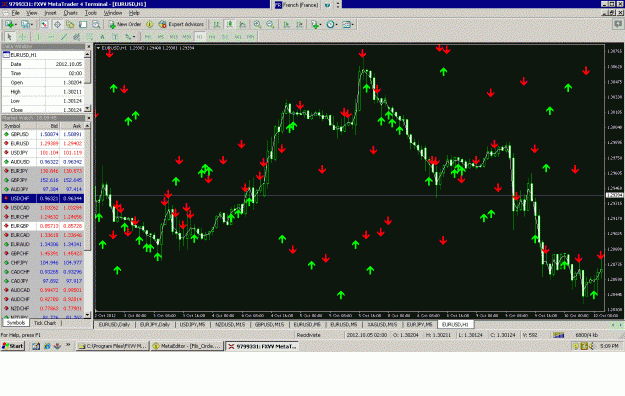The height and width of the screenshot is (396, 625).
Task: Toggle Expert Advisors on or off
Action: pyautogui.click(x=181, y=24)
